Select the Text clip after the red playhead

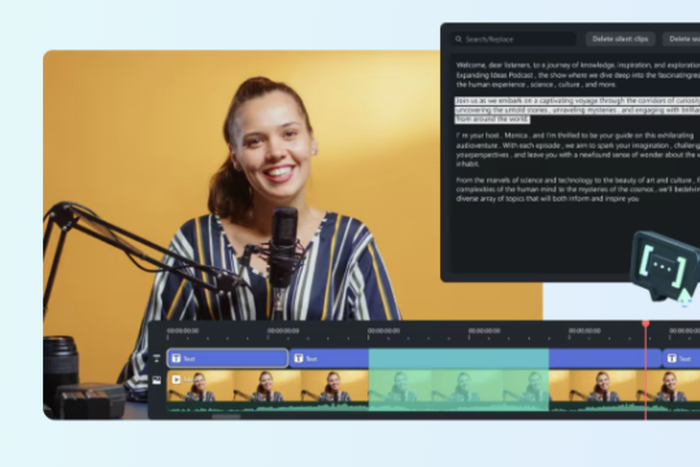click(x=681, y=358)
